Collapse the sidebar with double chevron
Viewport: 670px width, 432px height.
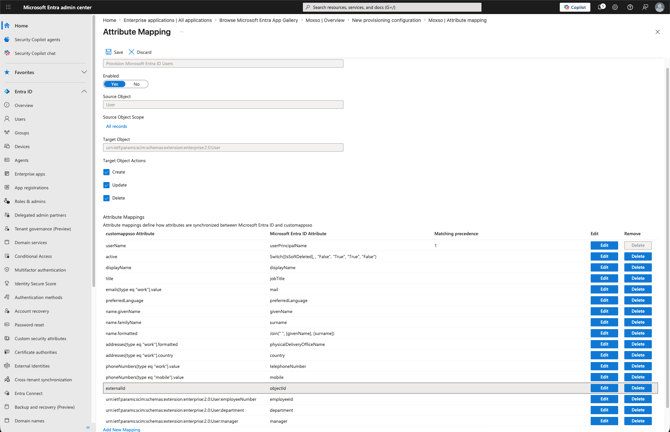[x=88, y=427]
